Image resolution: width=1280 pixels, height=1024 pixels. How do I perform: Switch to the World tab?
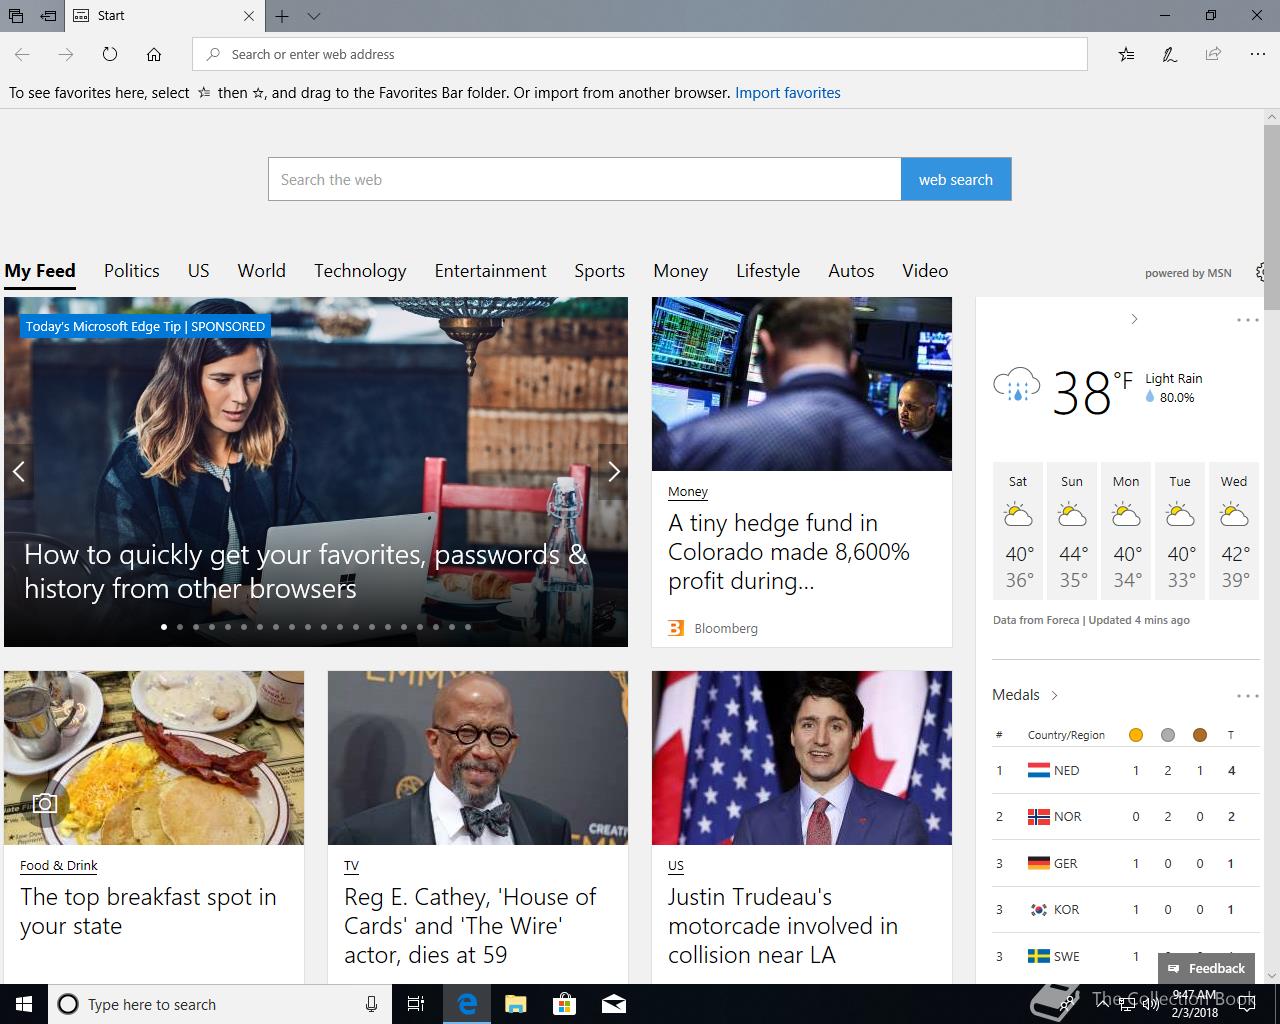262,271
